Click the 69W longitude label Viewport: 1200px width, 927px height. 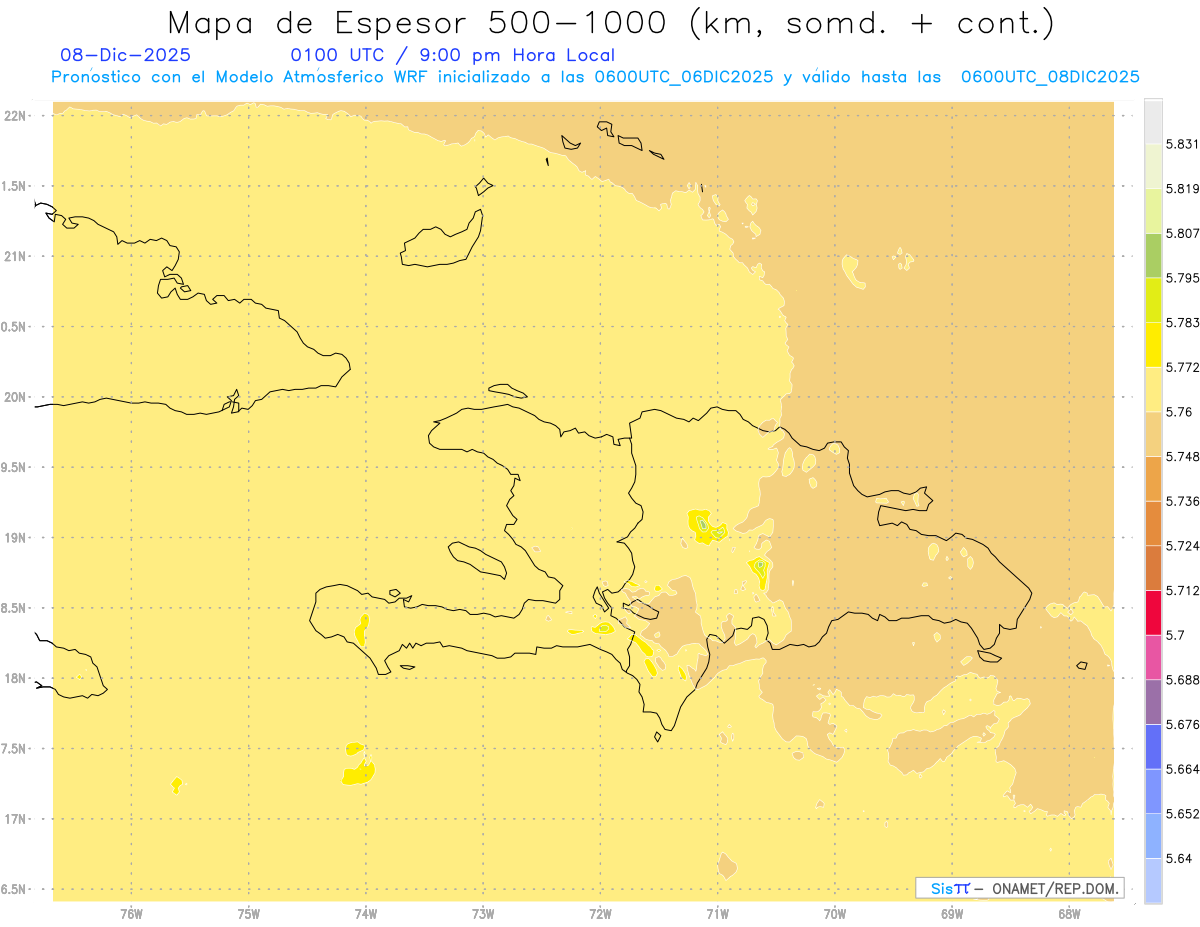click(952, 913)
